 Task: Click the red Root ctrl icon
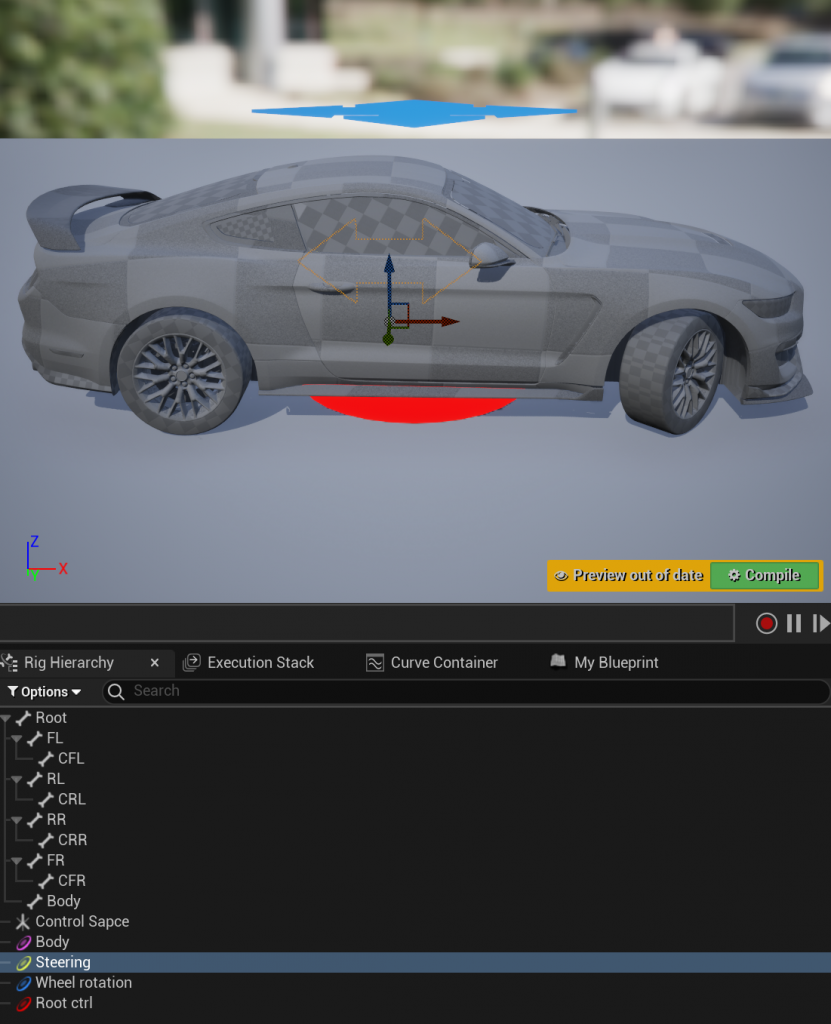click(24, 1004)
